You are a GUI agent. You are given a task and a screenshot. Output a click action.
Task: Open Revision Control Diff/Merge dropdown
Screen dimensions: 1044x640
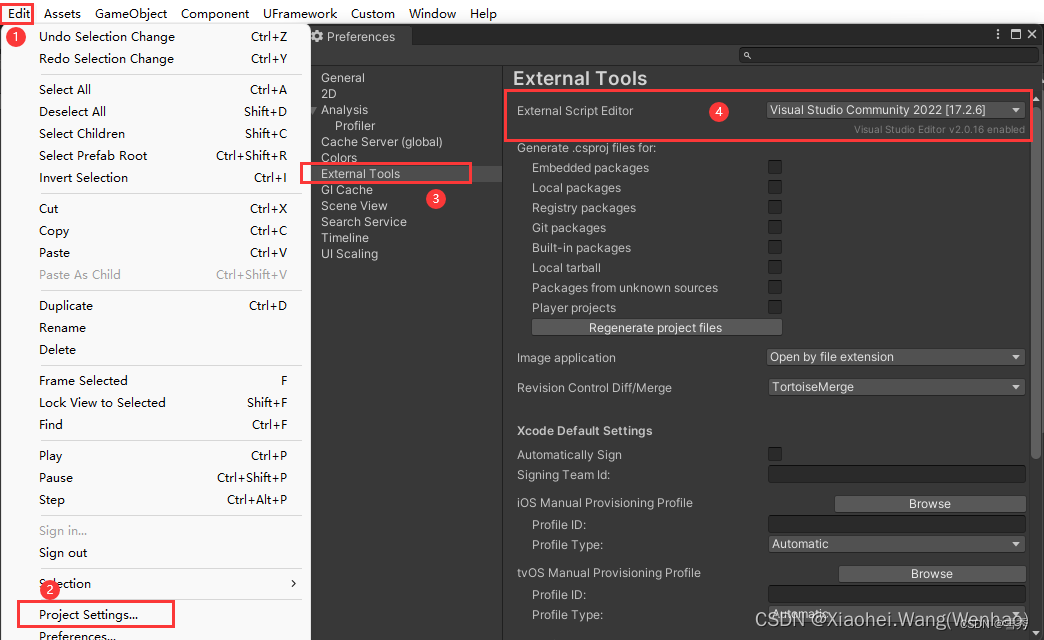896,387
